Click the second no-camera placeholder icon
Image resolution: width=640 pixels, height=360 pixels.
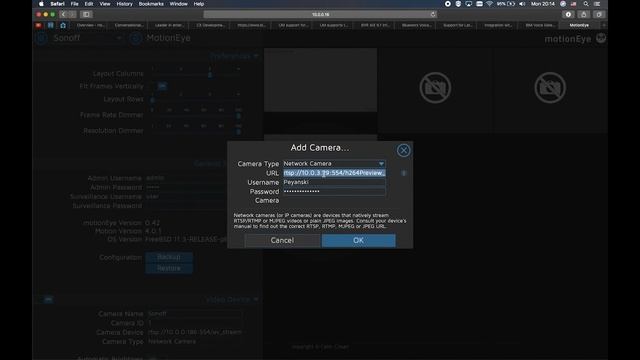pos(435,88)
